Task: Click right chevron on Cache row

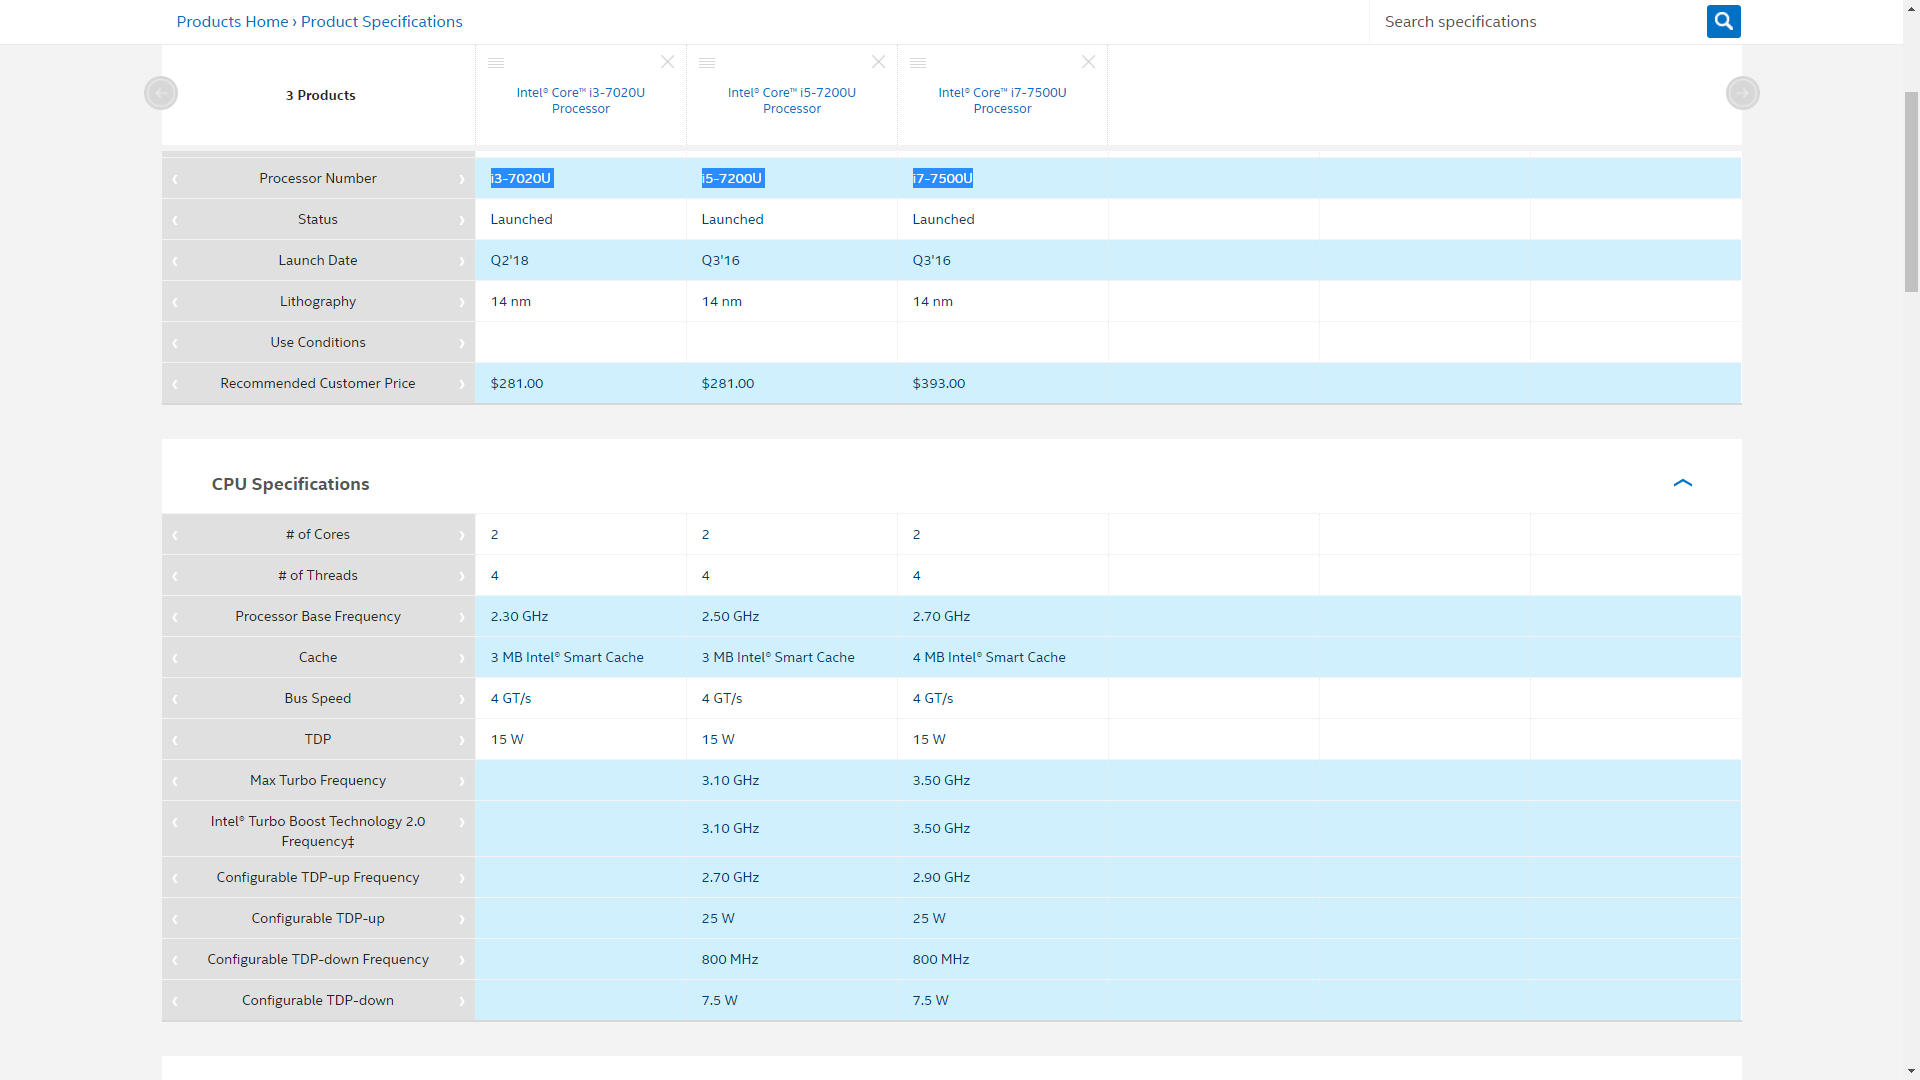Action: pos(462,658)
